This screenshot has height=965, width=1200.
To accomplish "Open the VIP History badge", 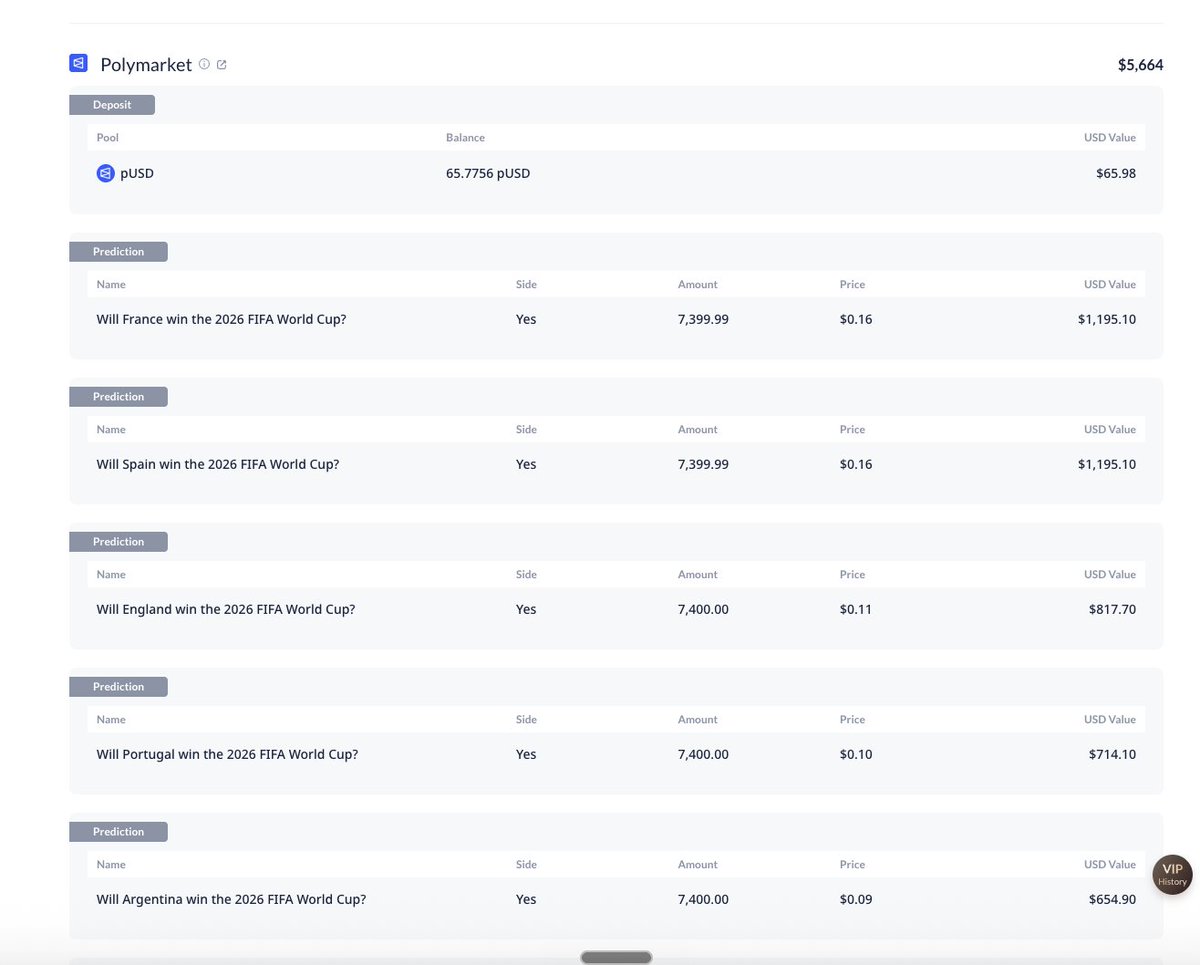I will (1172, 875).
